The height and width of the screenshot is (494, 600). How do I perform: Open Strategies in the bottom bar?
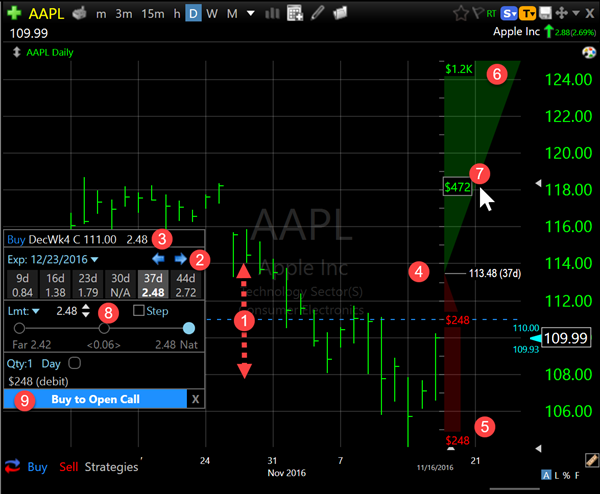[111, 467]
